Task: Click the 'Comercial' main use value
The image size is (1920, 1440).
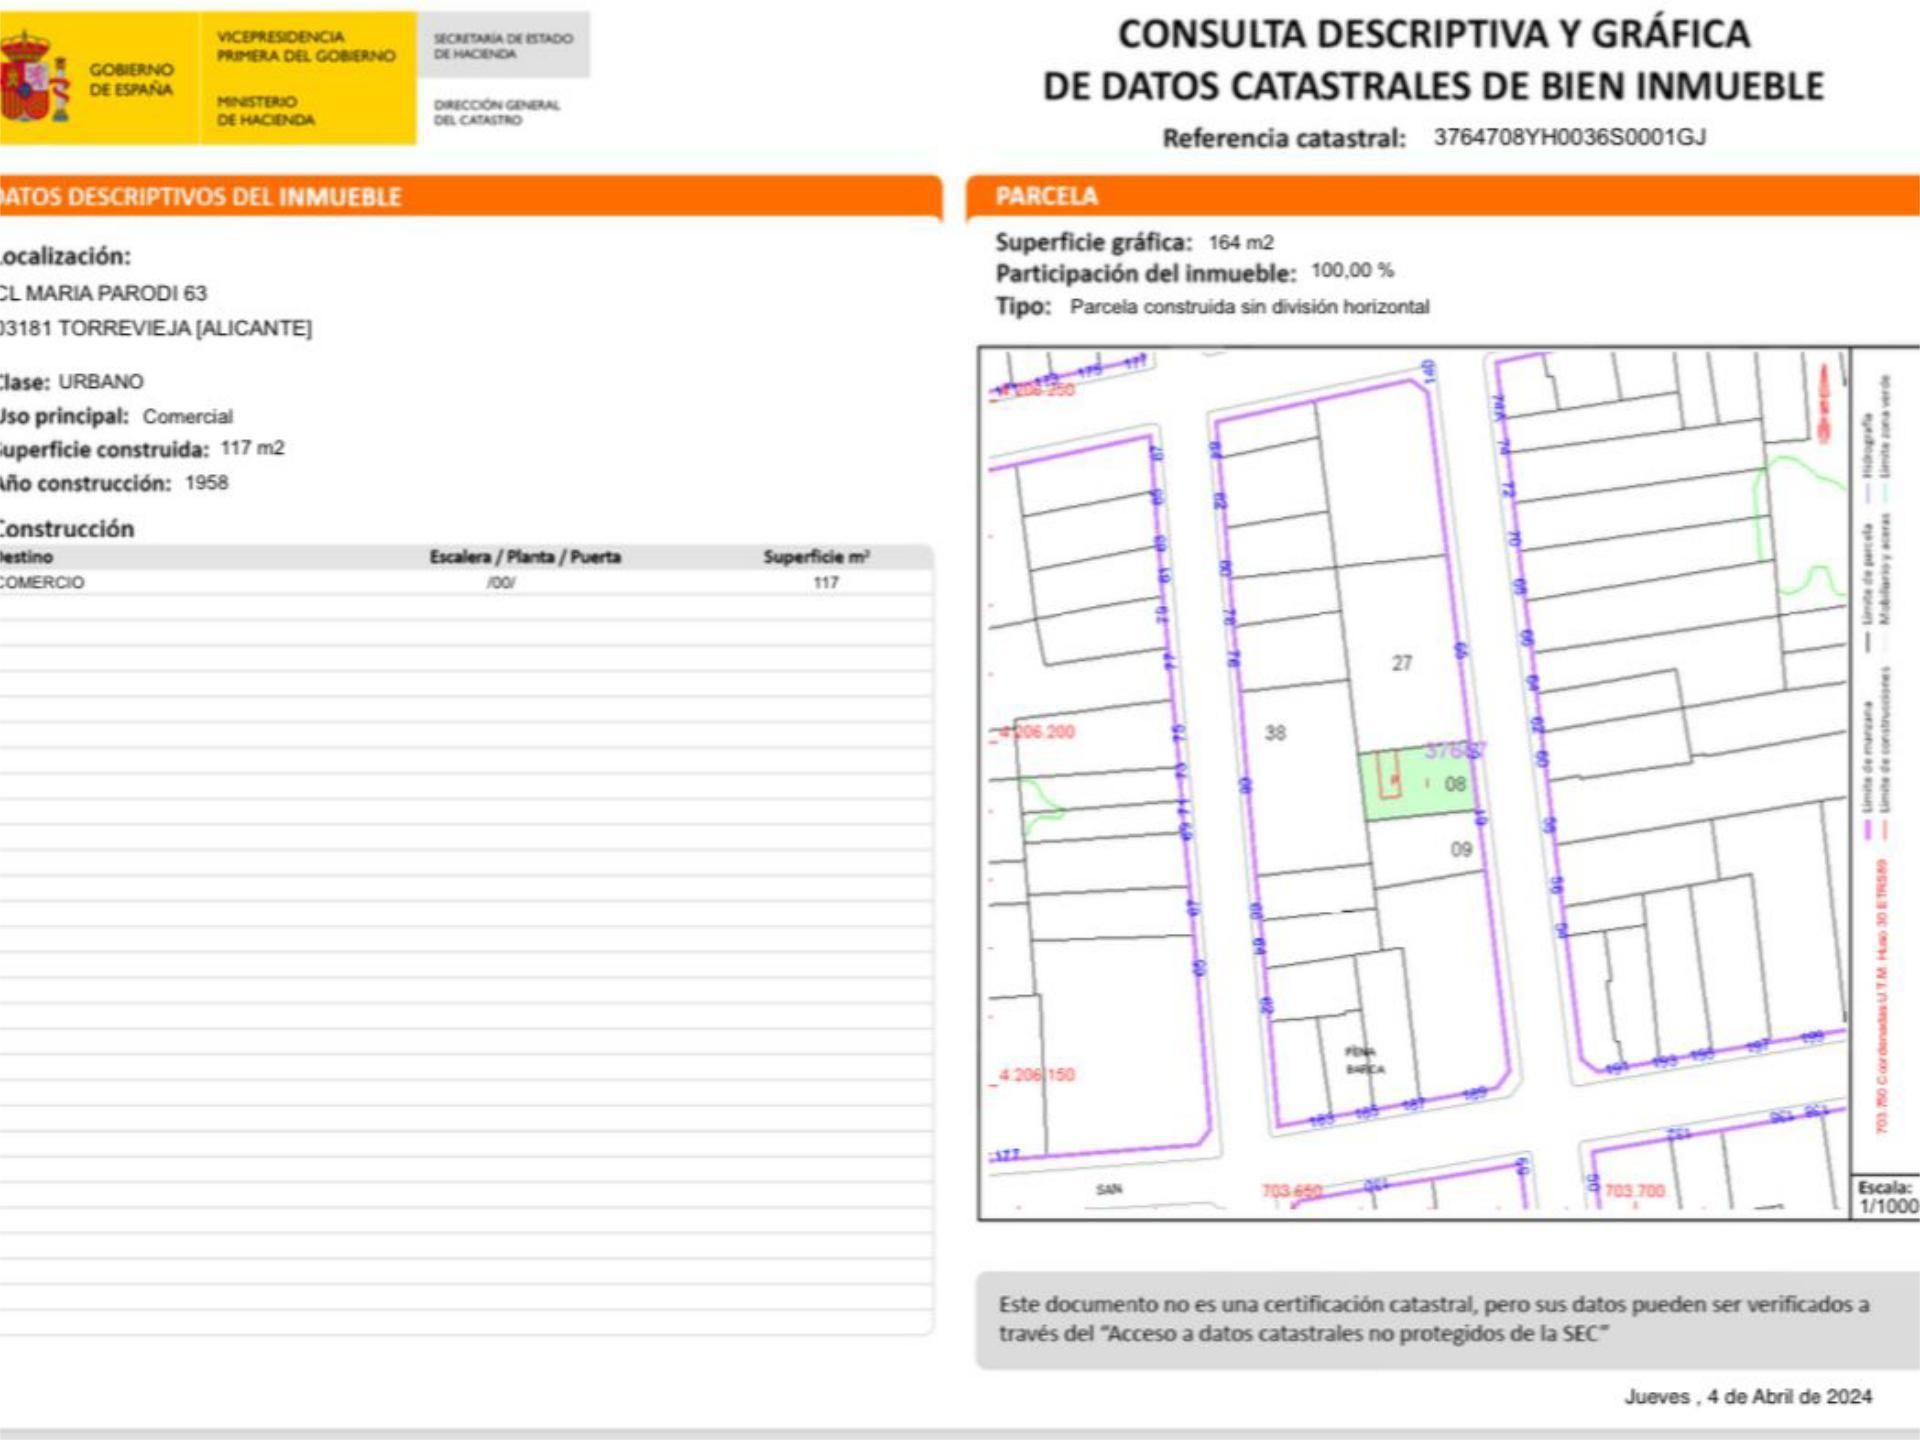Action: tap(187, 416)
